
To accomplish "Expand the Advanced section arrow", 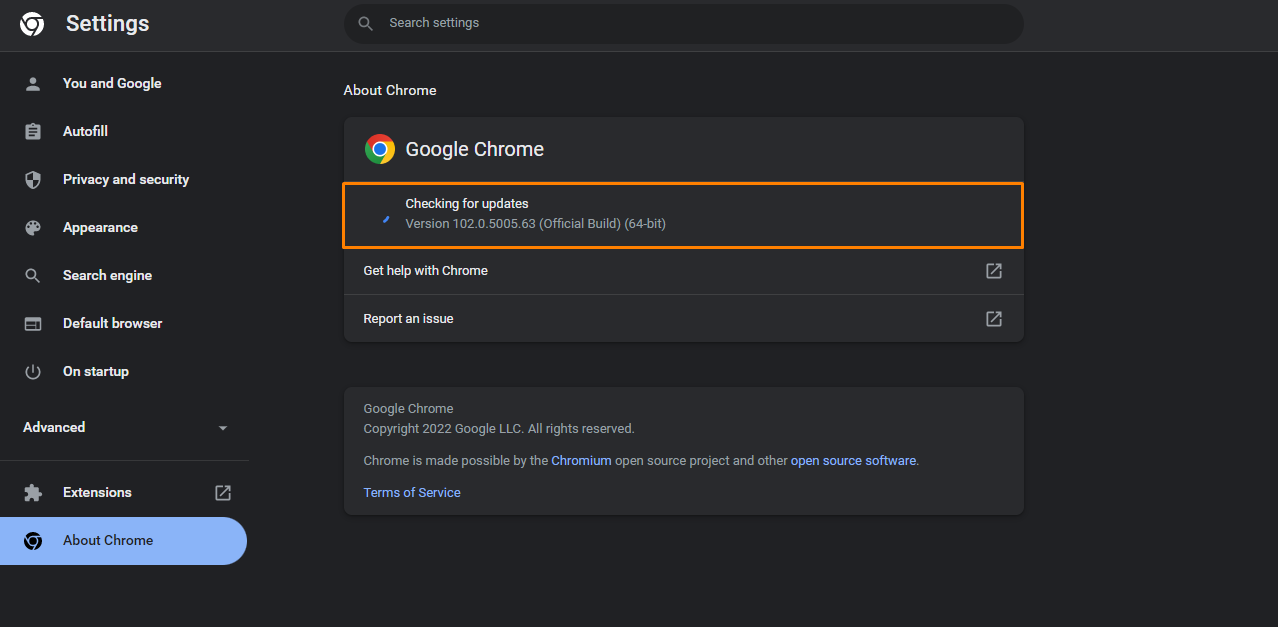I will (x=223, y=428).
